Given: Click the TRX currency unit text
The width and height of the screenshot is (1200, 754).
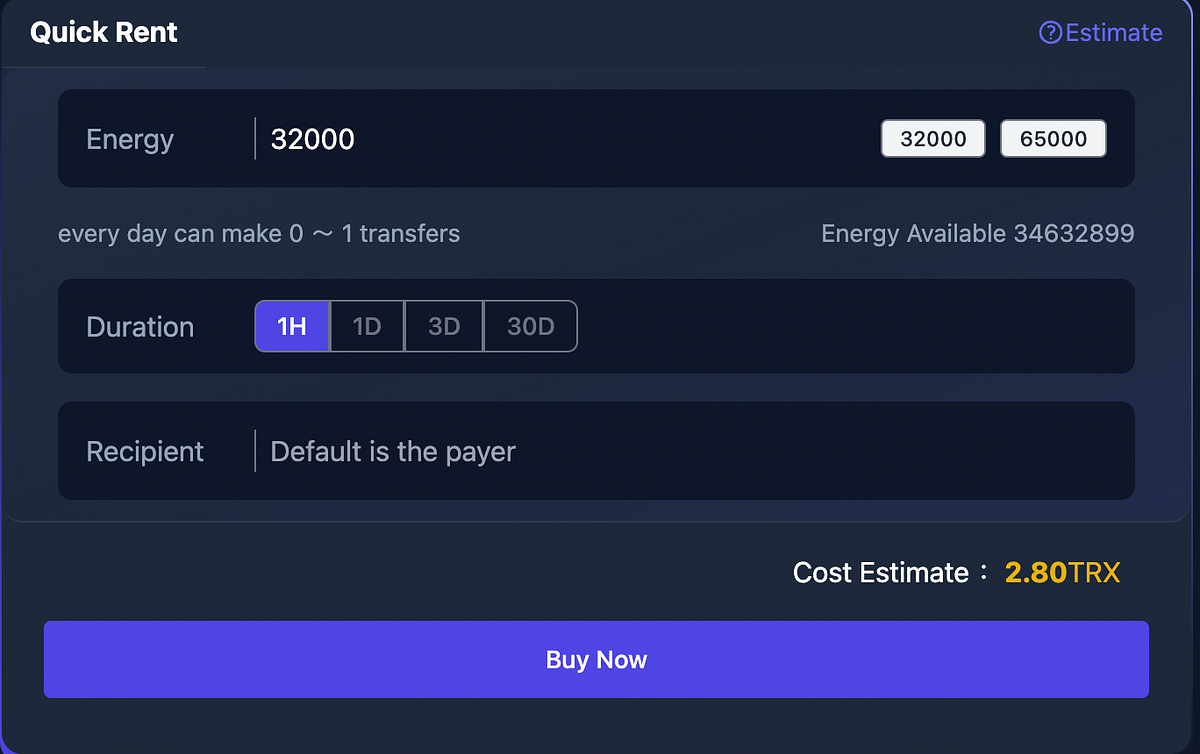Looking at the screenshot, I should 1094,573.
